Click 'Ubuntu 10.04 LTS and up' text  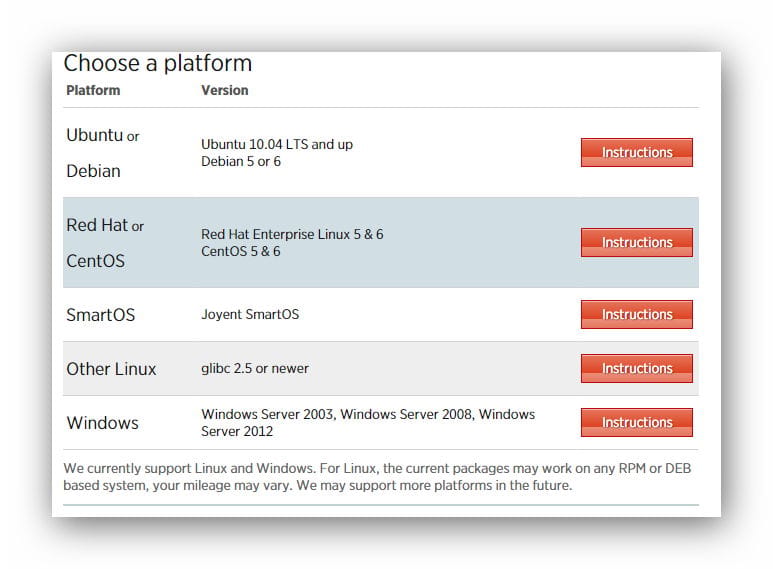pos(277,144)
